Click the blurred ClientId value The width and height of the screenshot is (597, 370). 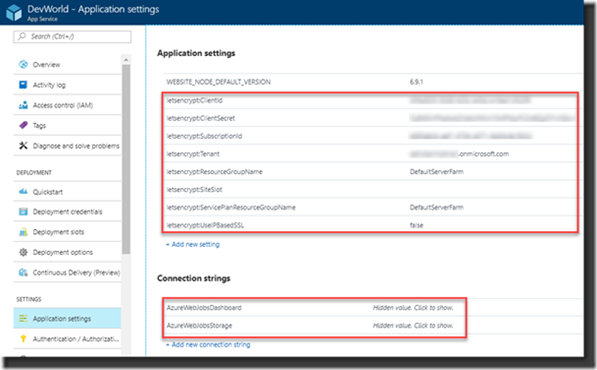(x=470, y=100)
